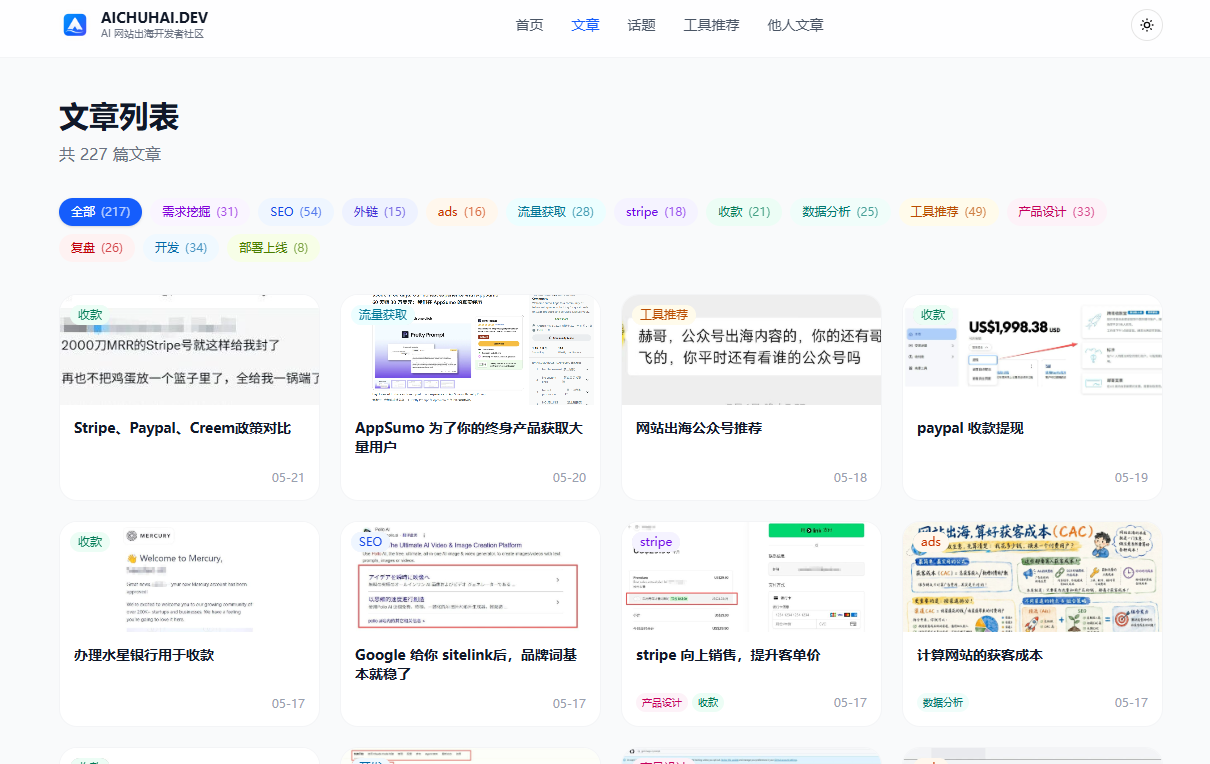This screenshot has width=1210, height=764.
Task: Click SEO badge on Google sitelink thumbnail
Action: pyautogui.click(x=370, y=541)
